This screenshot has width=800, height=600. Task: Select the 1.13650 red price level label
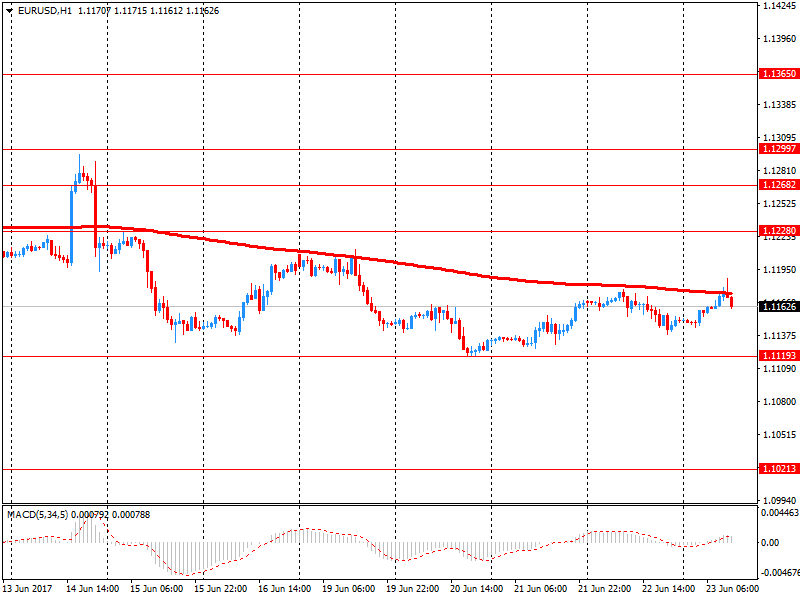tap(779, 74)
